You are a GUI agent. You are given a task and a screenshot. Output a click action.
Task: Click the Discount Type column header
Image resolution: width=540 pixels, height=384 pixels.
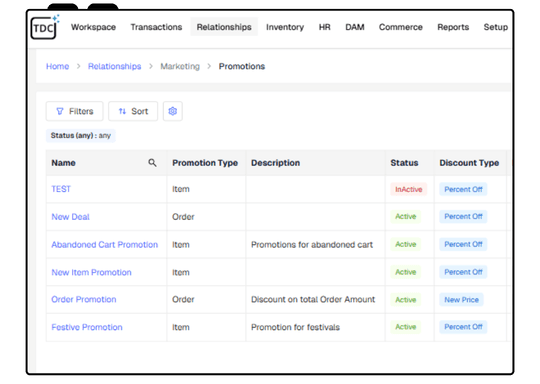tap(469, 163)
